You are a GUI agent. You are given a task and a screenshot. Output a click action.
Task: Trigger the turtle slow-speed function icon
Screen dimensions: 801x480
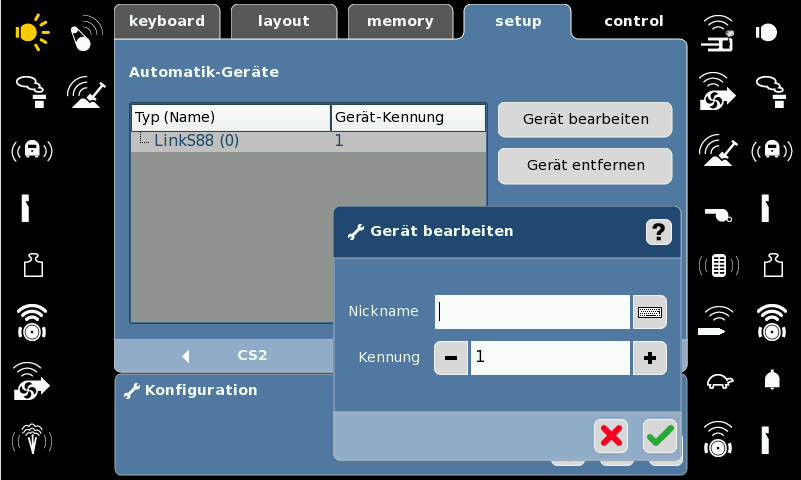719,381
